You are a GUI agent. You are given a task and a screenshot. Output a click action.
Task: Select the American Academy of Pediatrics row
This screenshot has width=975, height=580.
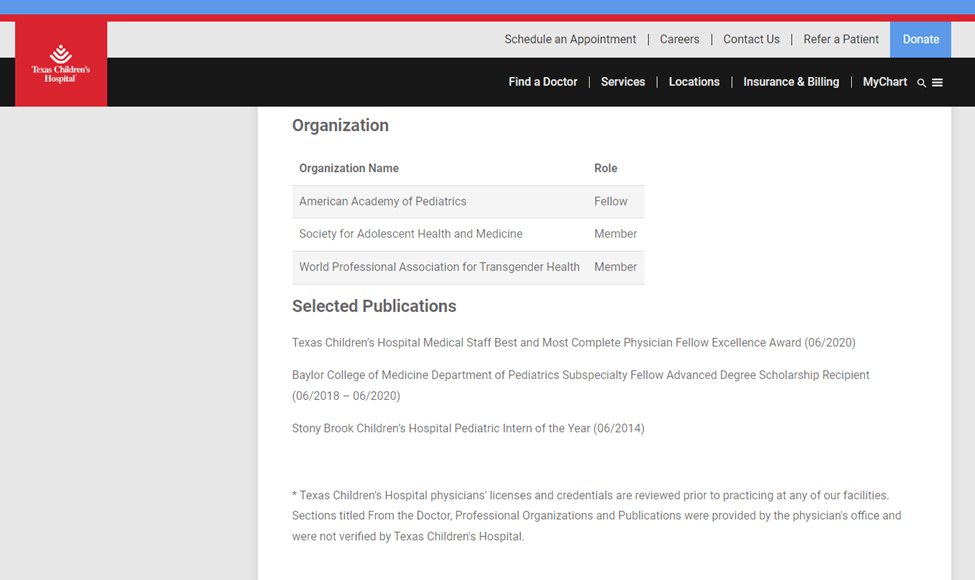[383, 201]
